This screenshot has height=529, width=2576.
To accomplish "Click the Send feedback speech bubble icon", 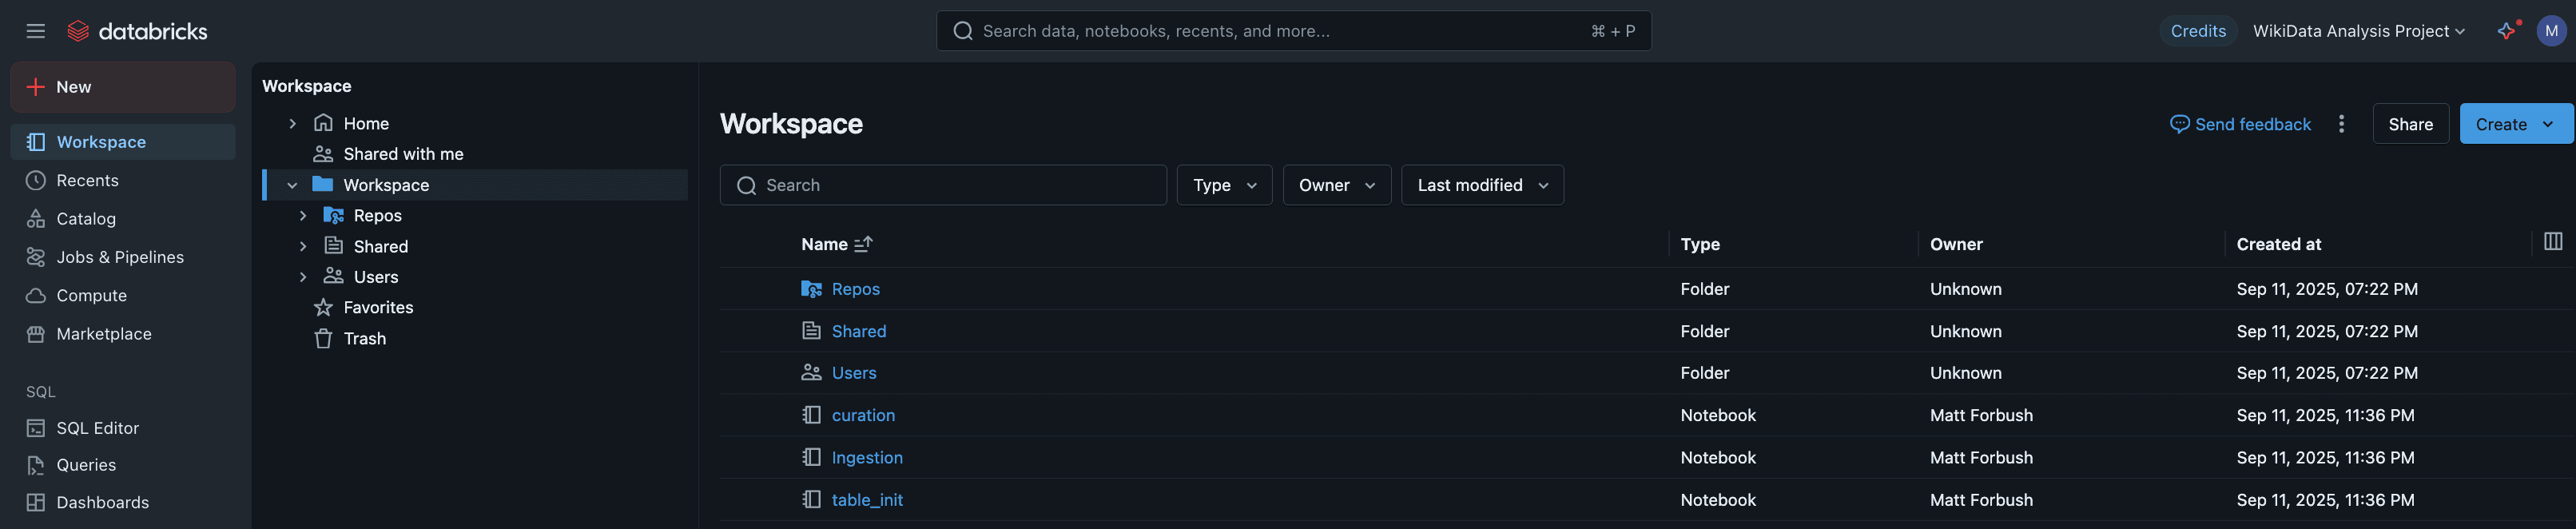I will pyautogui.click(x=2179, y=124).
